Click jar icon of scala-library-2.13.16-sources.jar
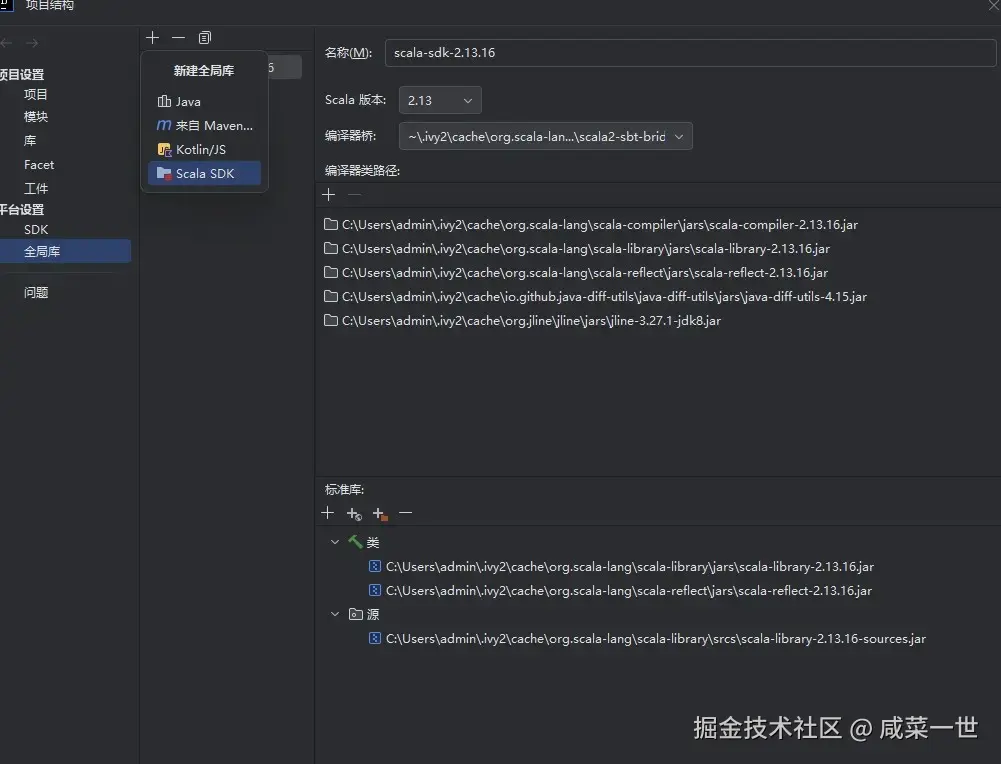 coord(375,638)
